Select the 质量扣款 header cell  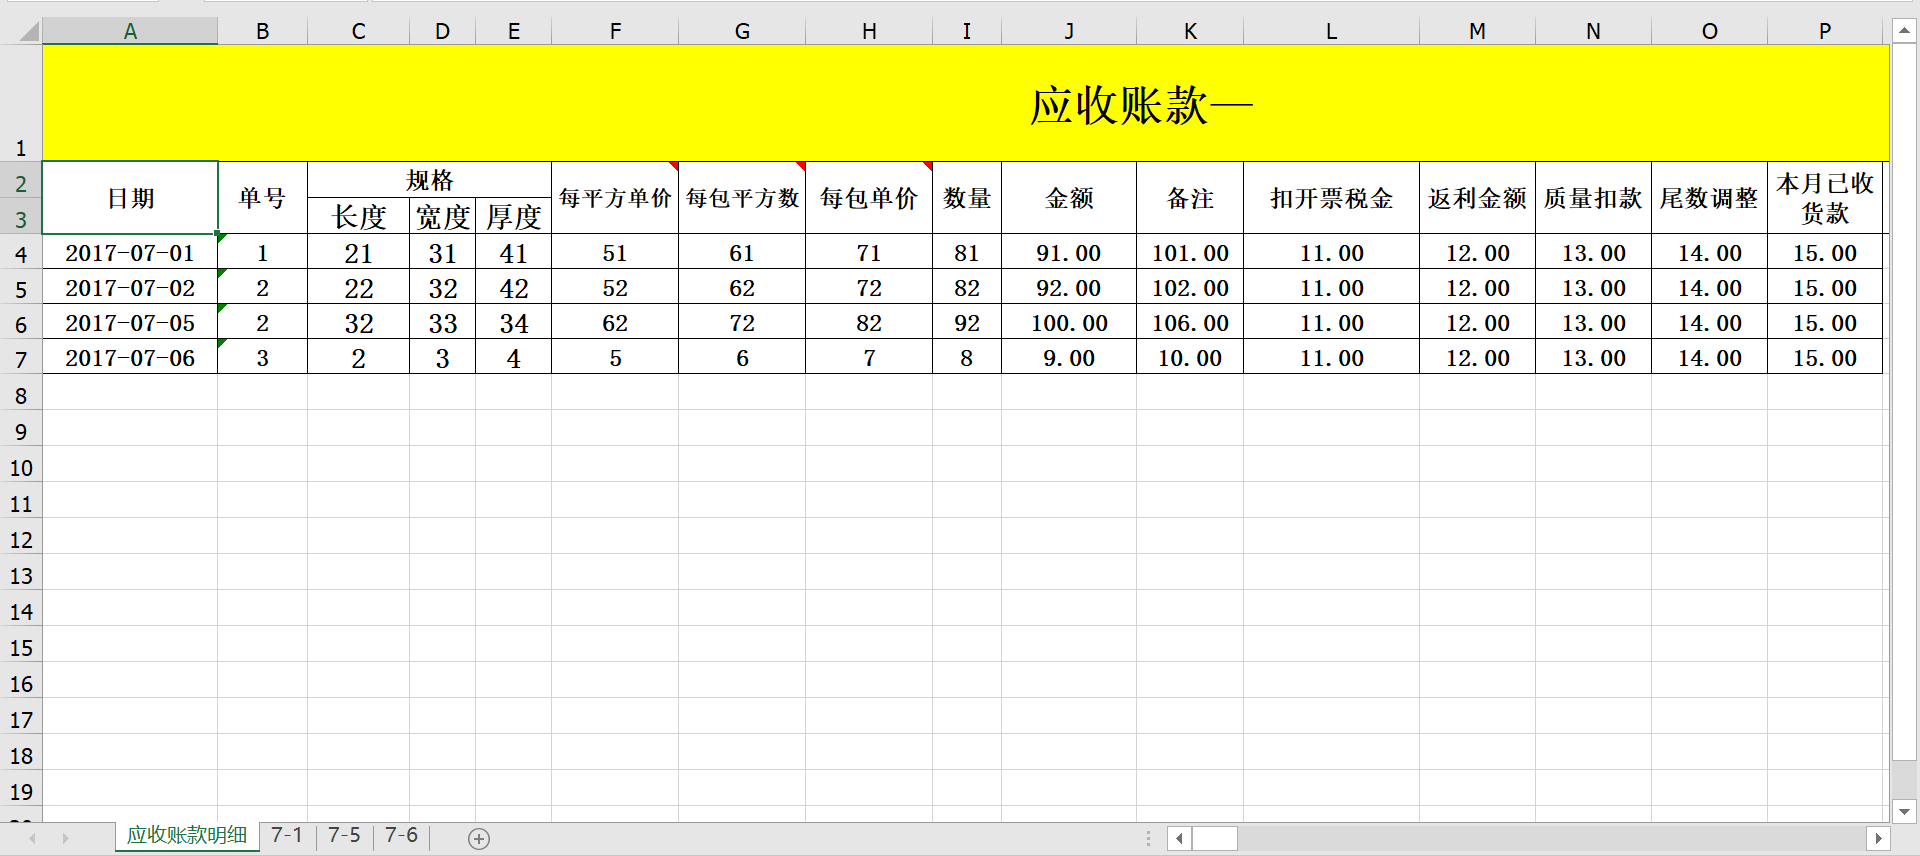[x=1593, y=198]
